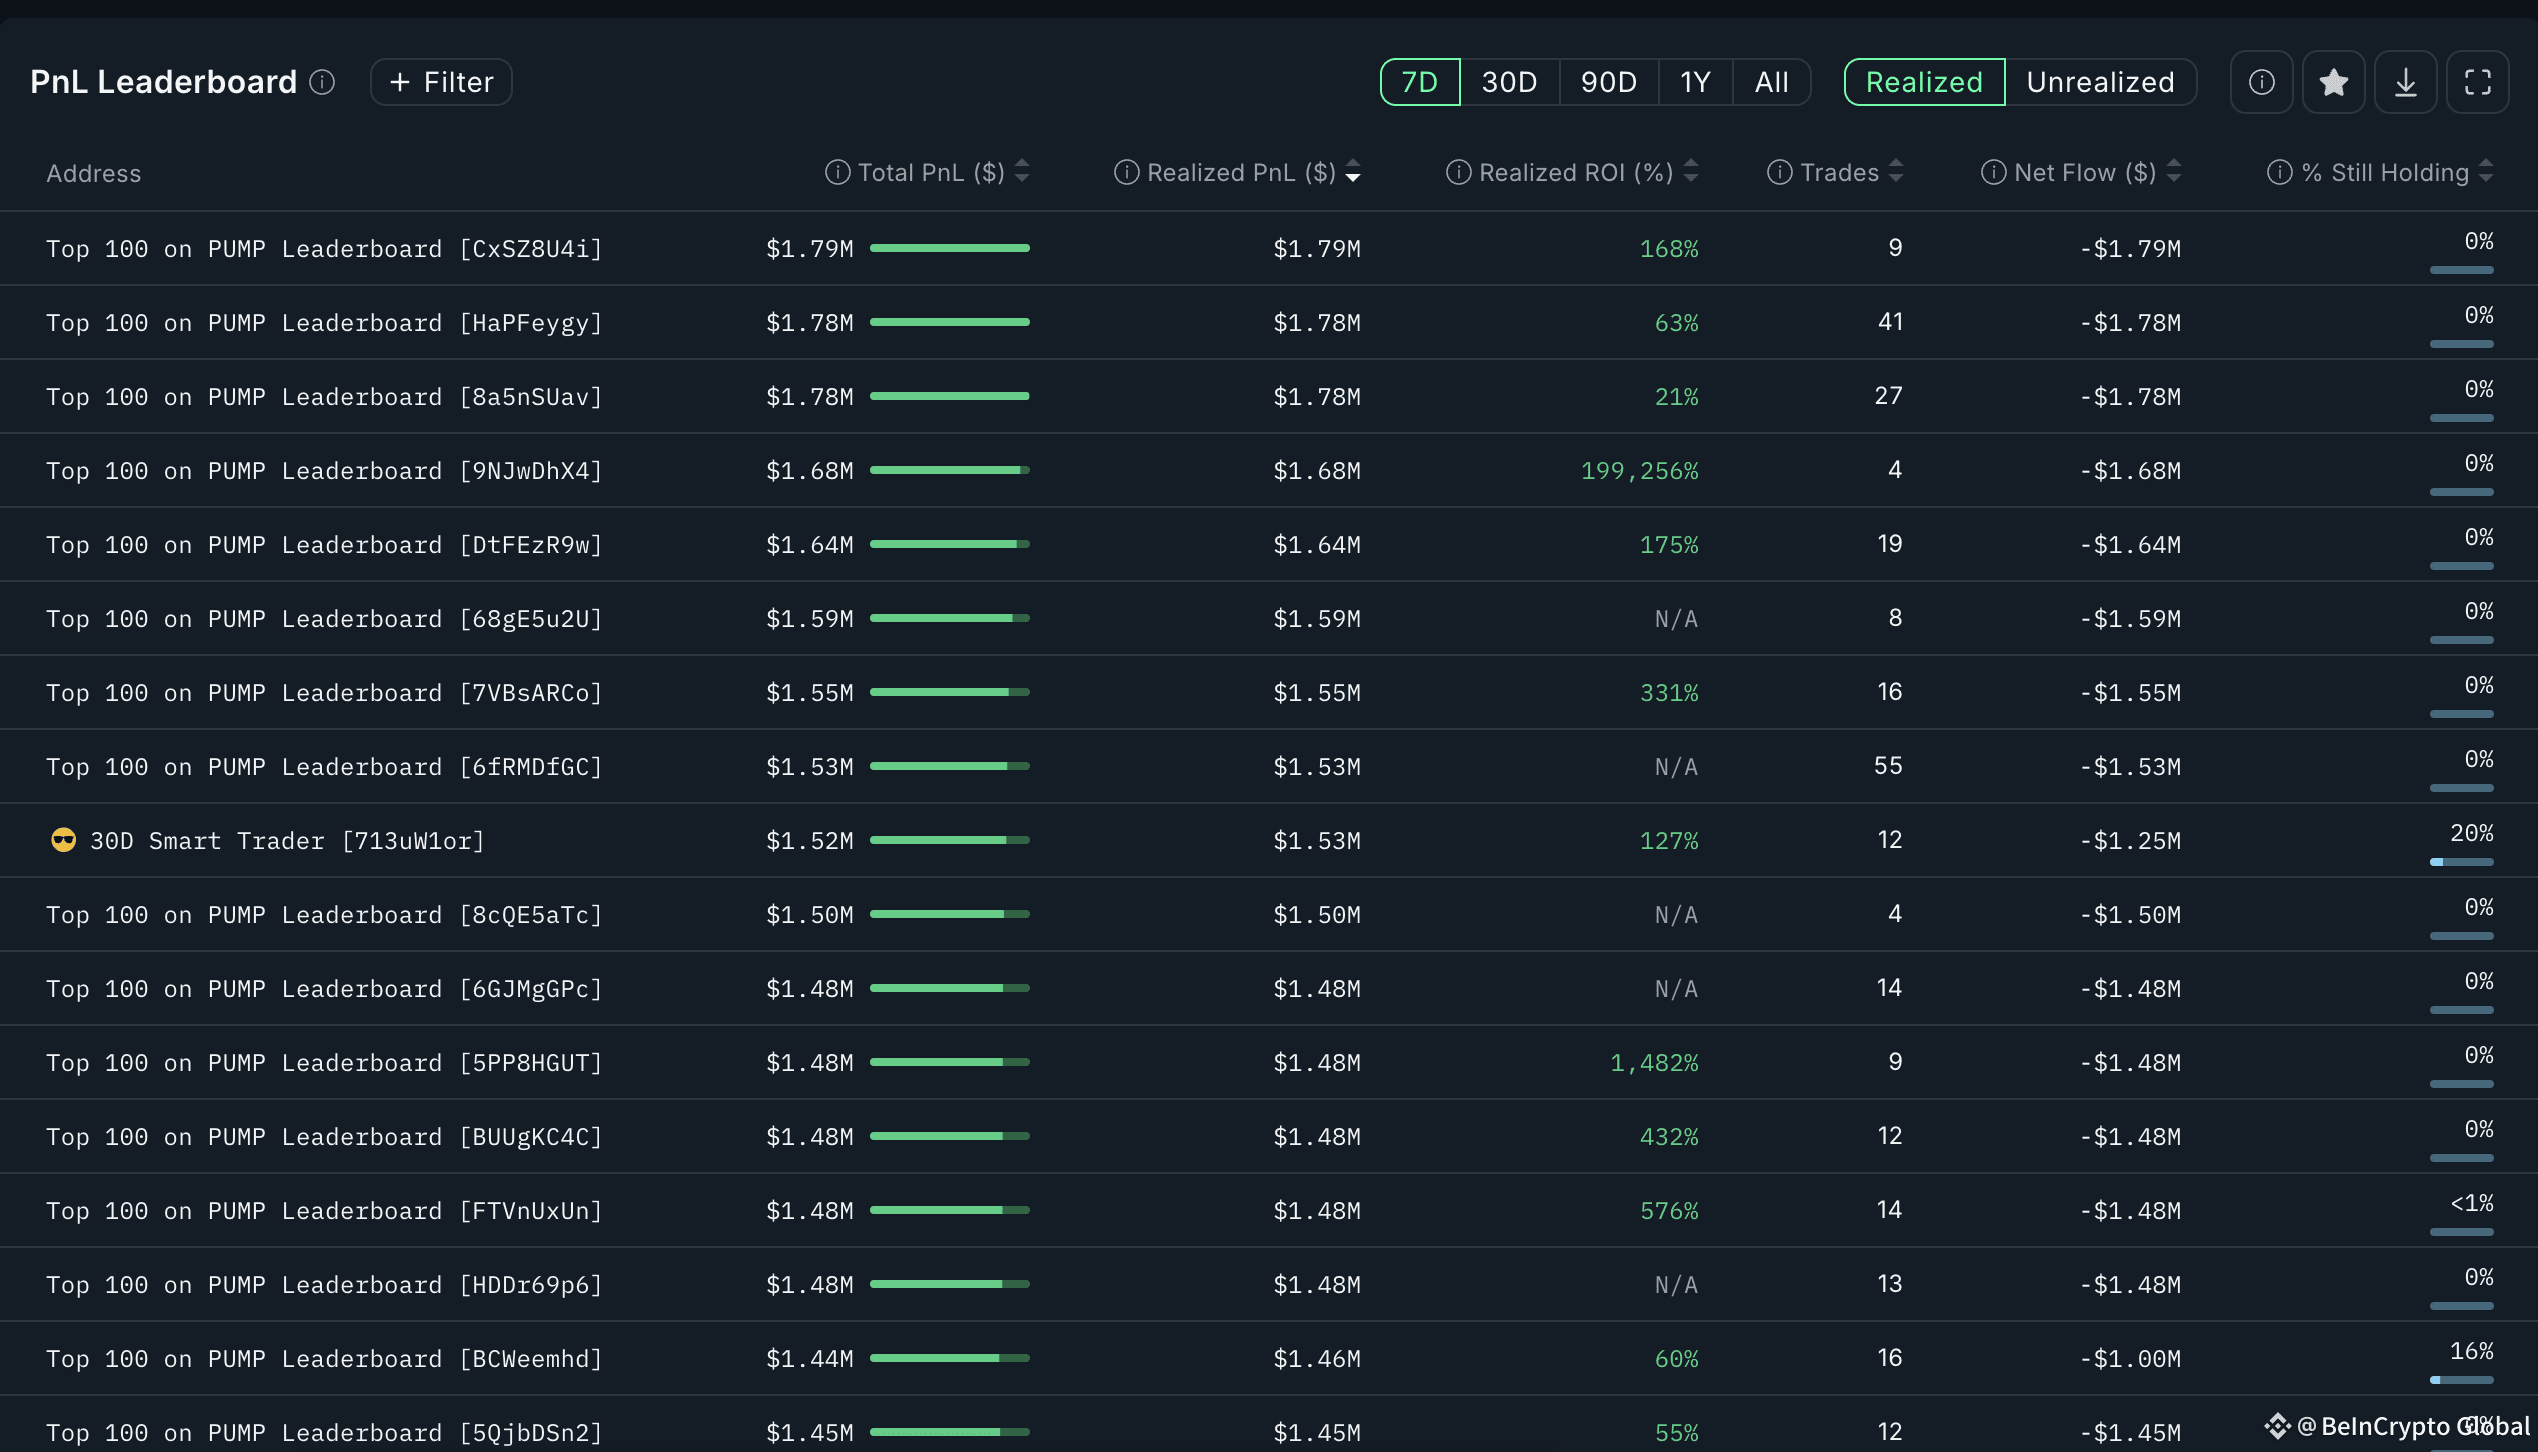Image resolution: width=2538 pixels, height=1452 pixels.
Task: Open address FTVnUxUn leaderboard entry
Action: click(x=325, y=1210)
